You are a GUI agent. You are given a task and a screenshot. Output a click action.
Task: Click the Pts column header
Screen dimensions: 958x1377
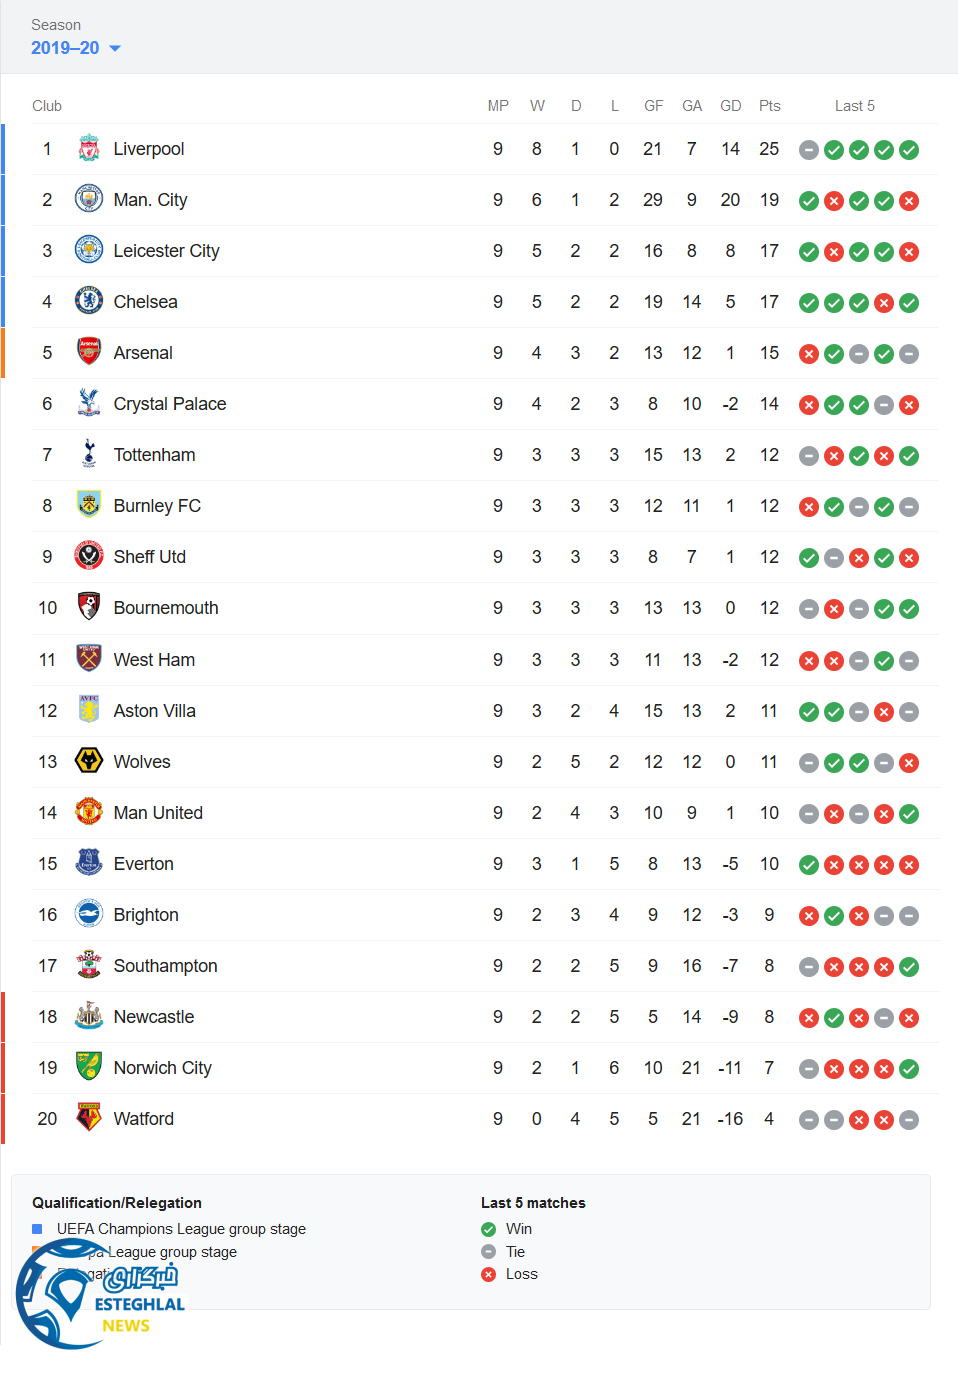(x=769, y=106)
